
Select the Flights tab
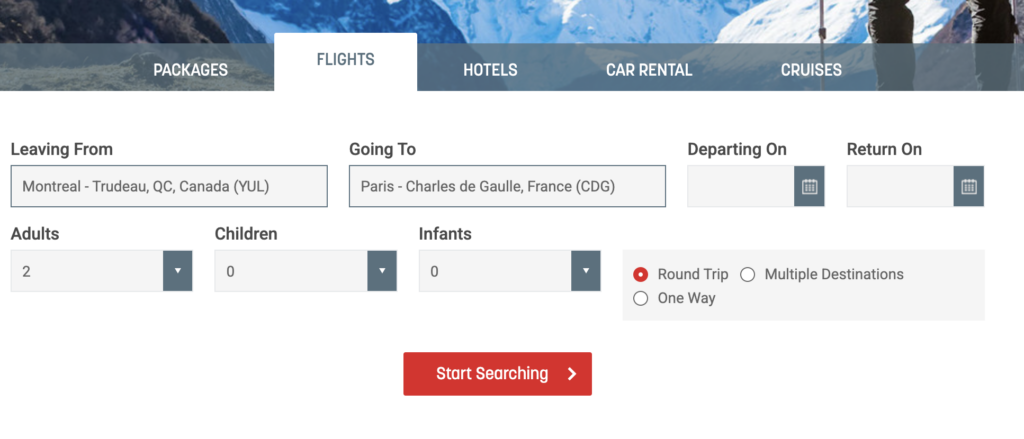(345, 60)
